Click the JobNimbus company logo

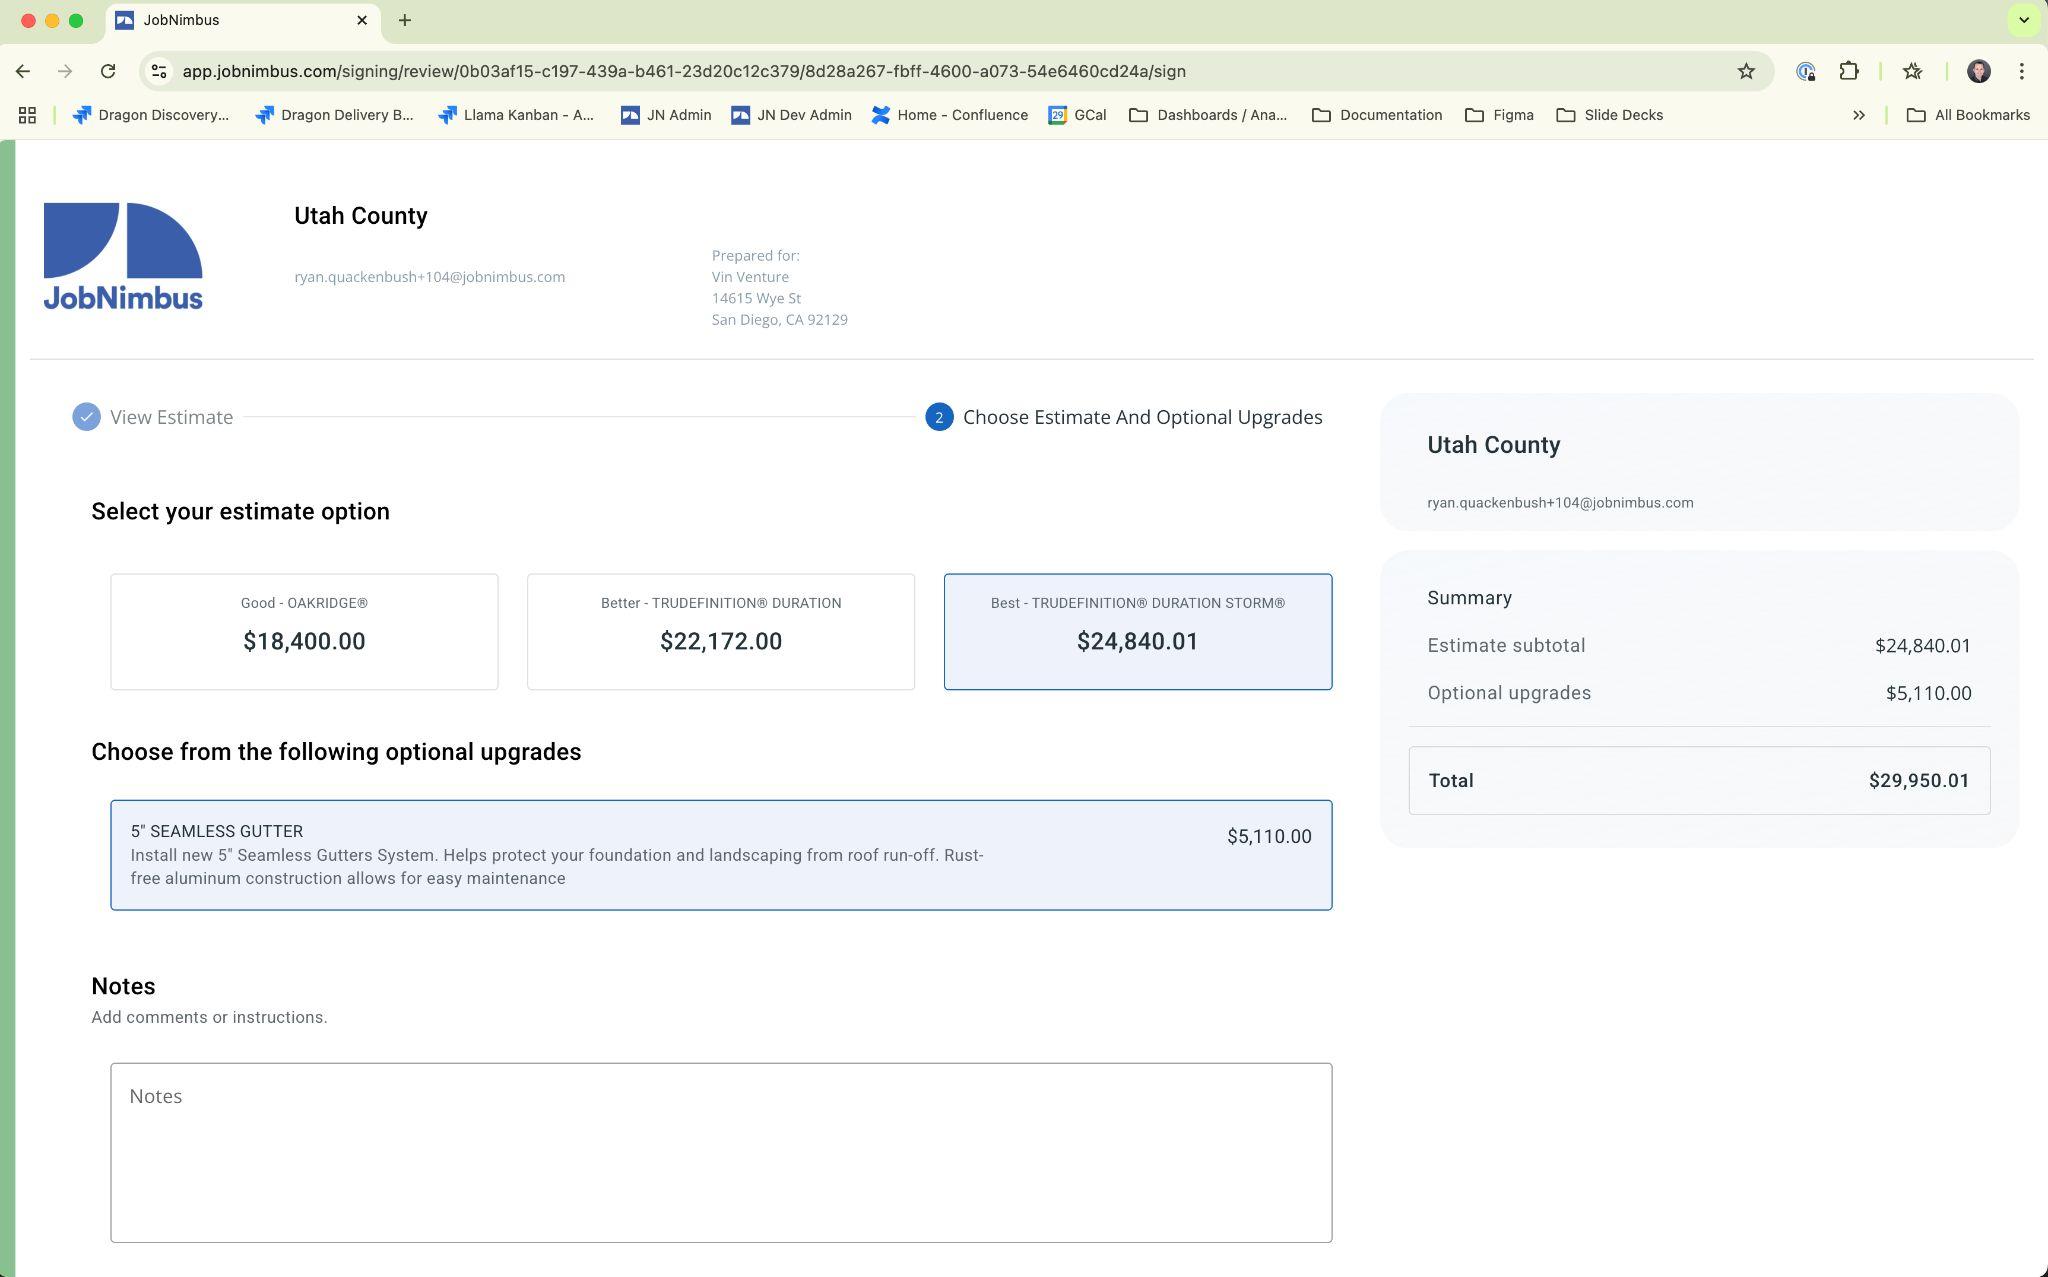point(123,256)
